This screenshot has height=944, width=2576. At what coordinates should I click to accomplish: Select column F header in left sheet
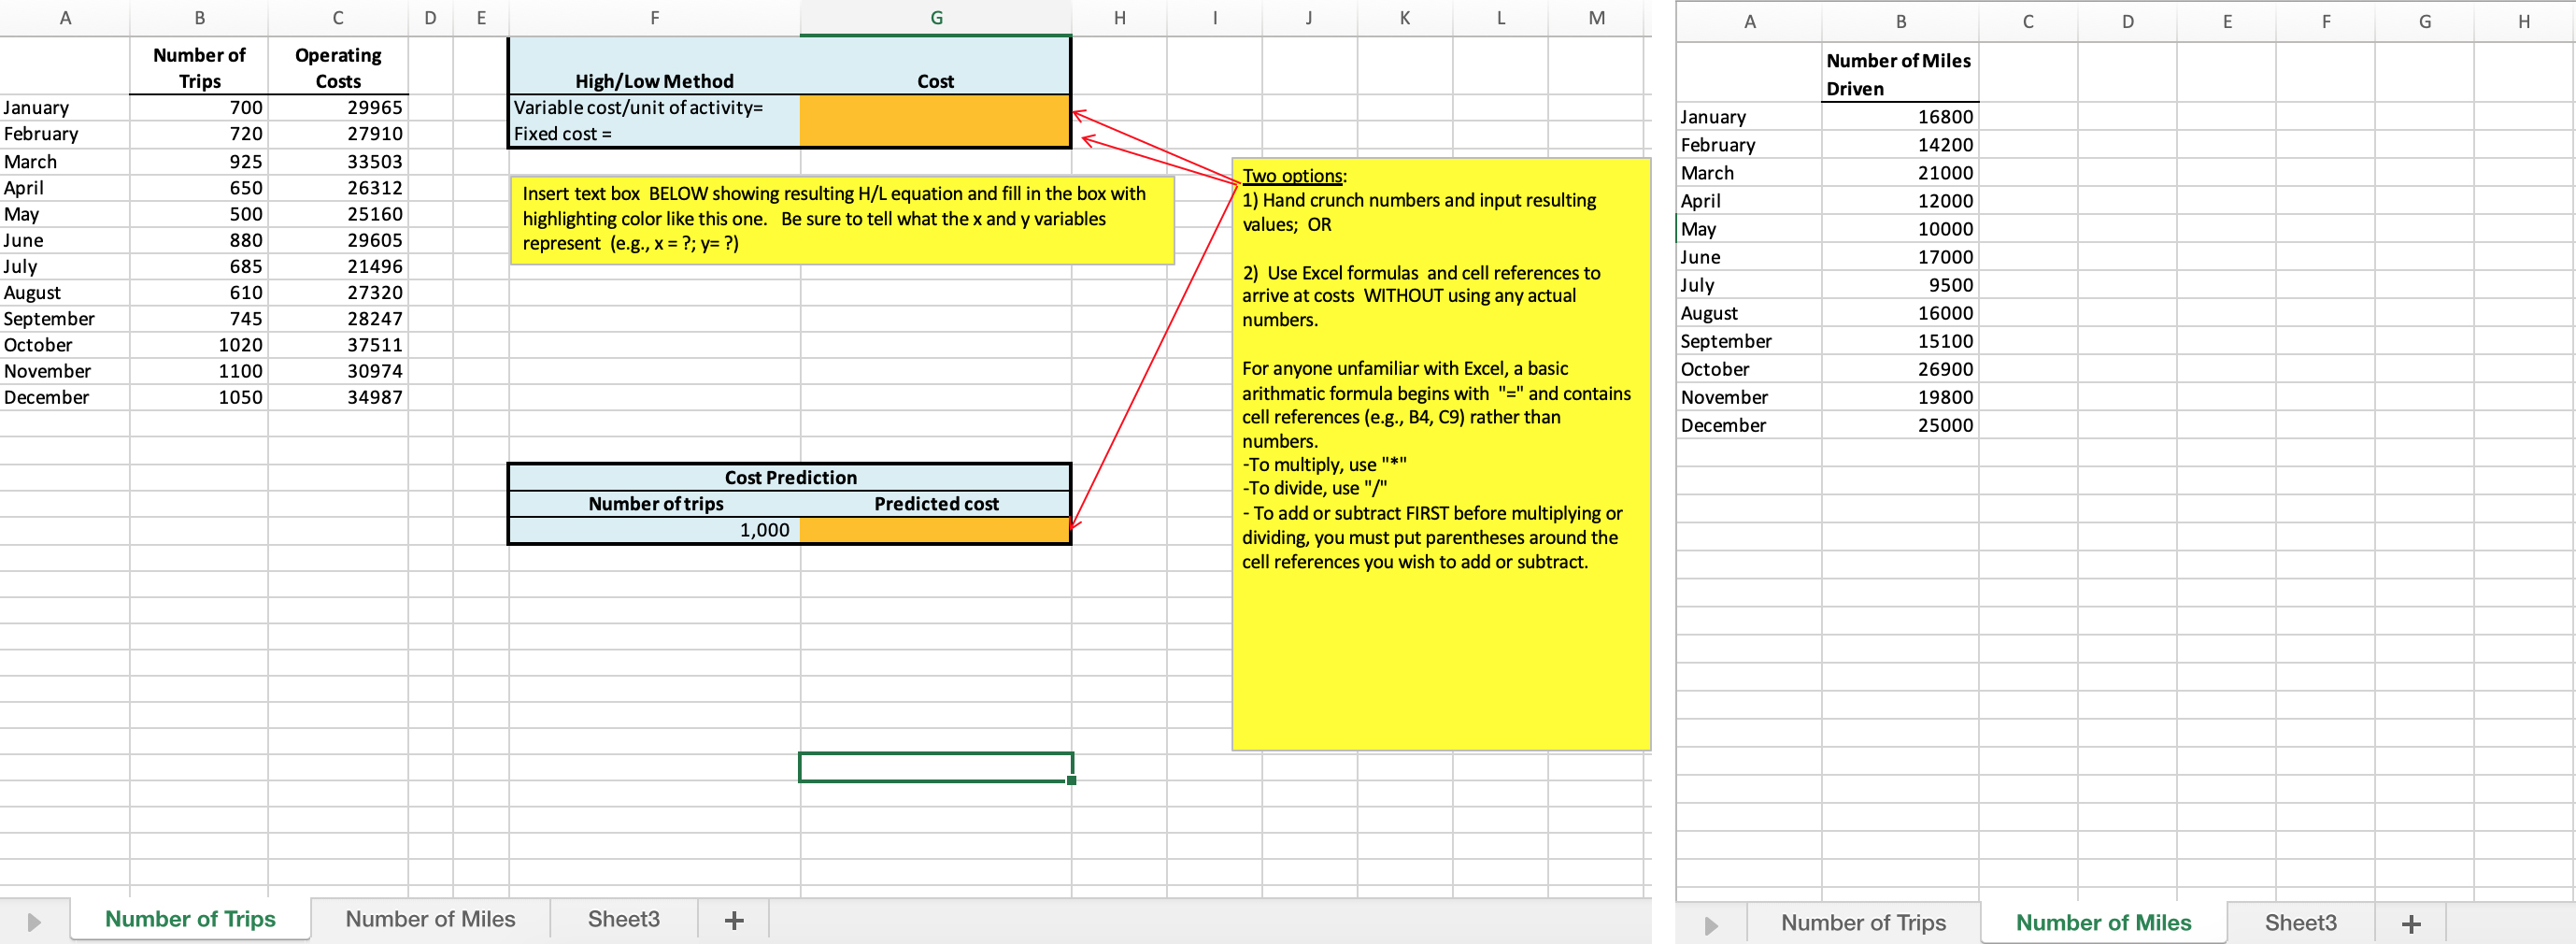click(x=654, y=18)
